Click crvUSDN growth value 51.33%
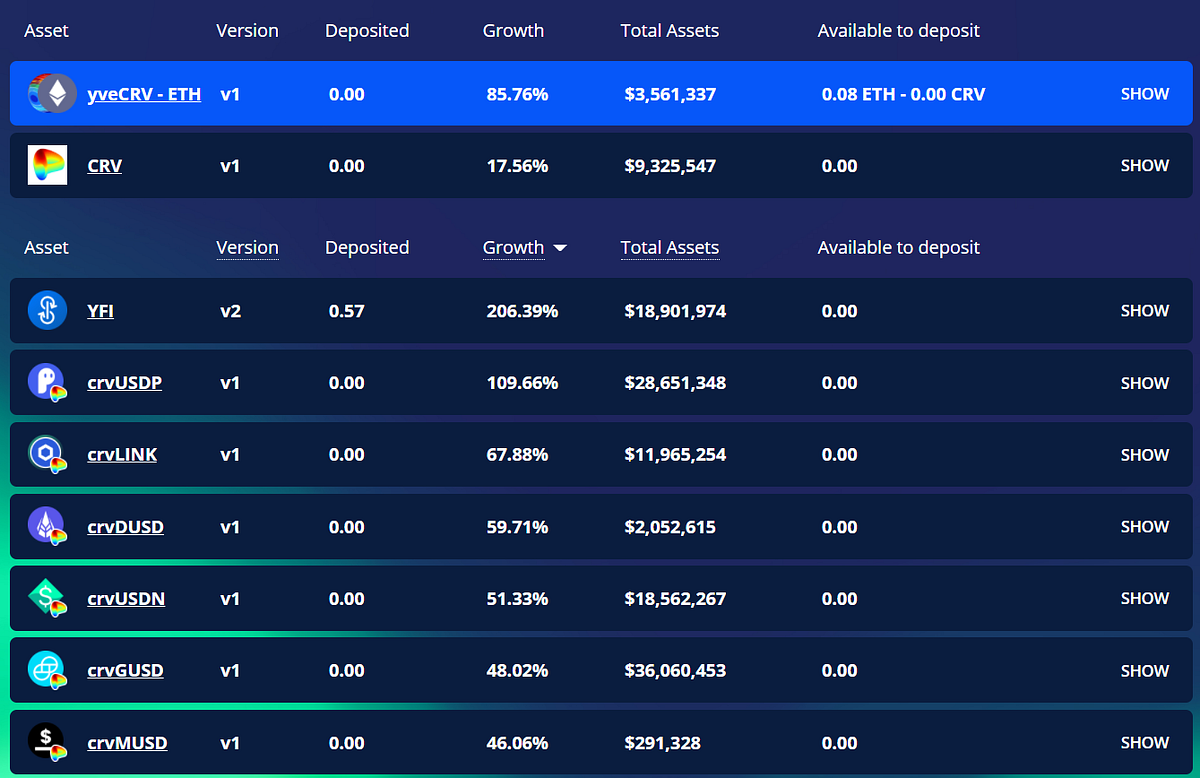The image size is (1200, 778). tap(516, 599)
